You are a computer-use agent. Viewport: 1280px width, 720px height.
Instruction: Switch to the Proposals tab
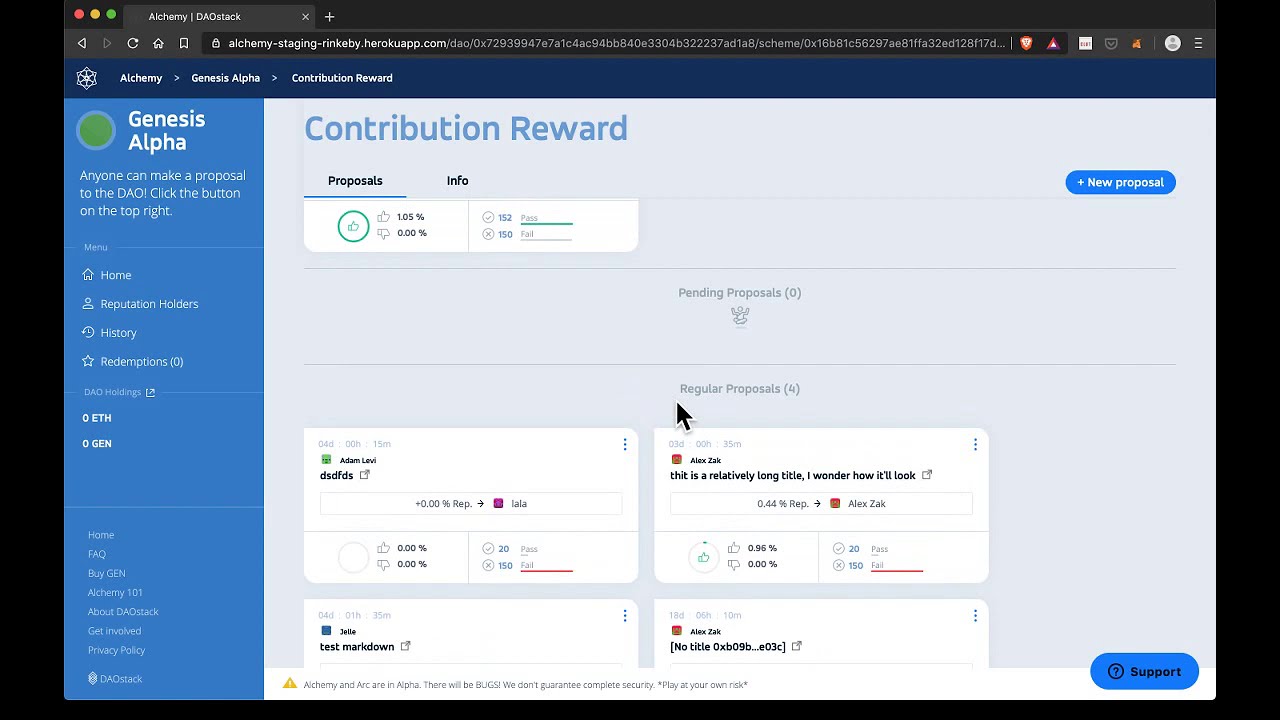(x=355, y=181)
